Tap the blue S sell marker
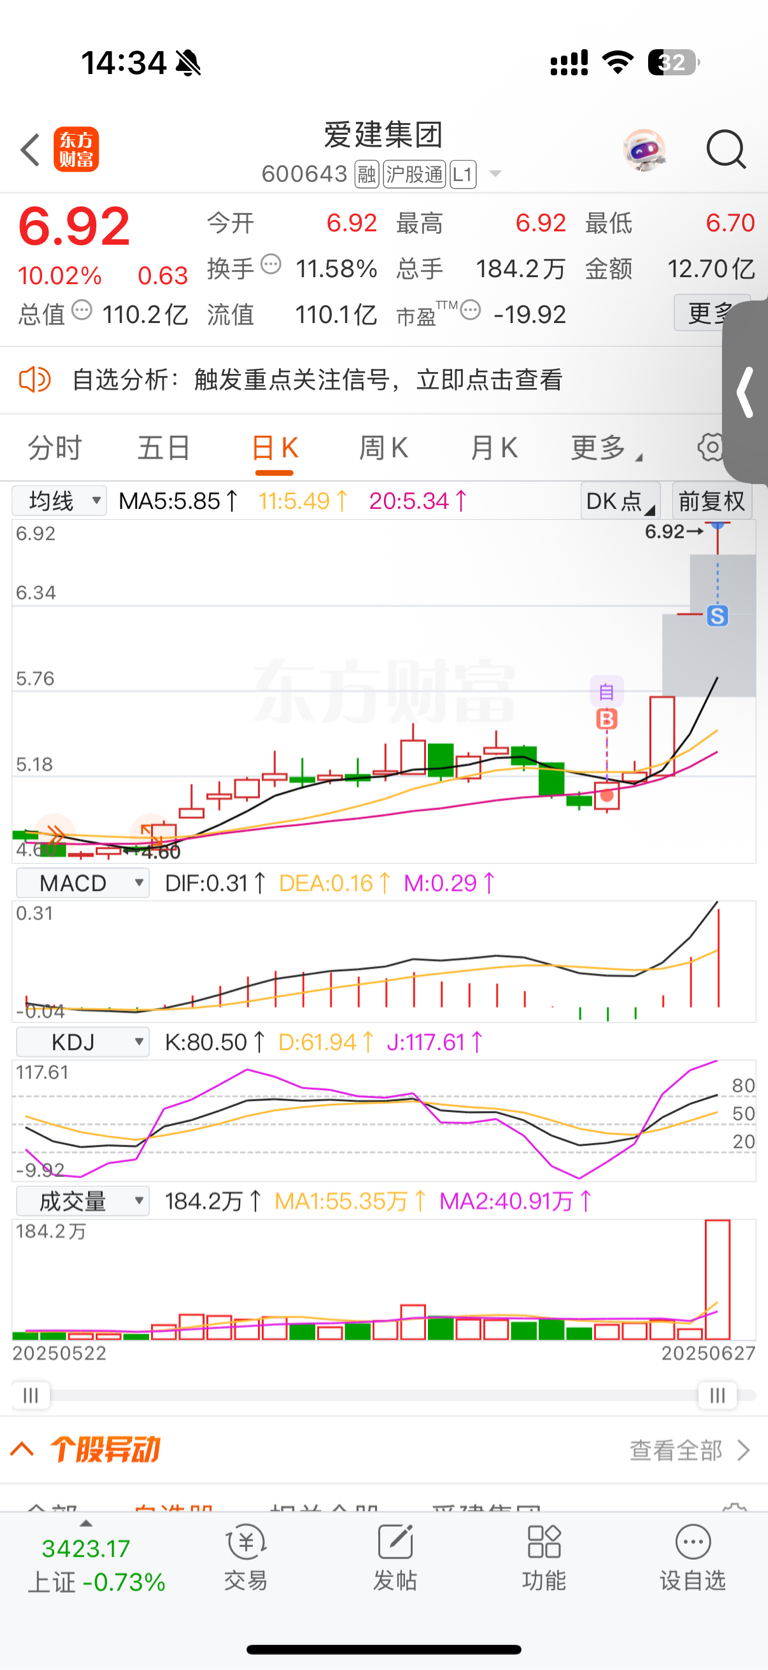Viewport: 768px width, 1670px height. (x=717, y=616)
